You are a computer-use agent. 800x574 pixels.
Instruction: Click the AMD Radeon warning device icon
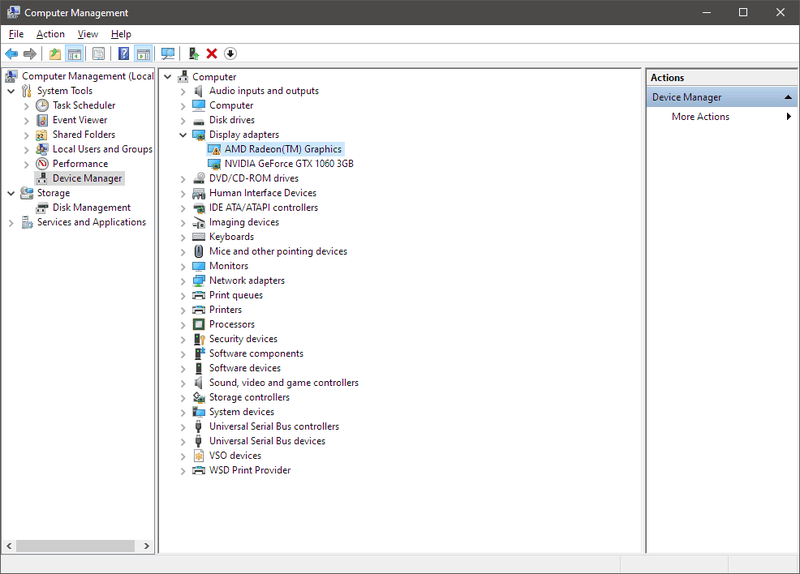214,149
